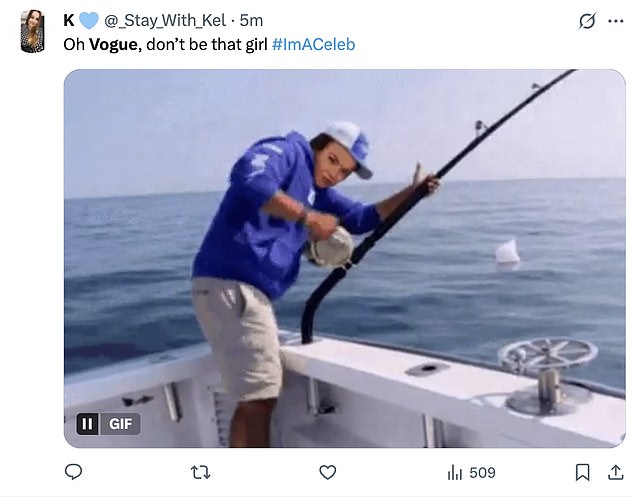Click the GIF label badge

coord(120,424)
